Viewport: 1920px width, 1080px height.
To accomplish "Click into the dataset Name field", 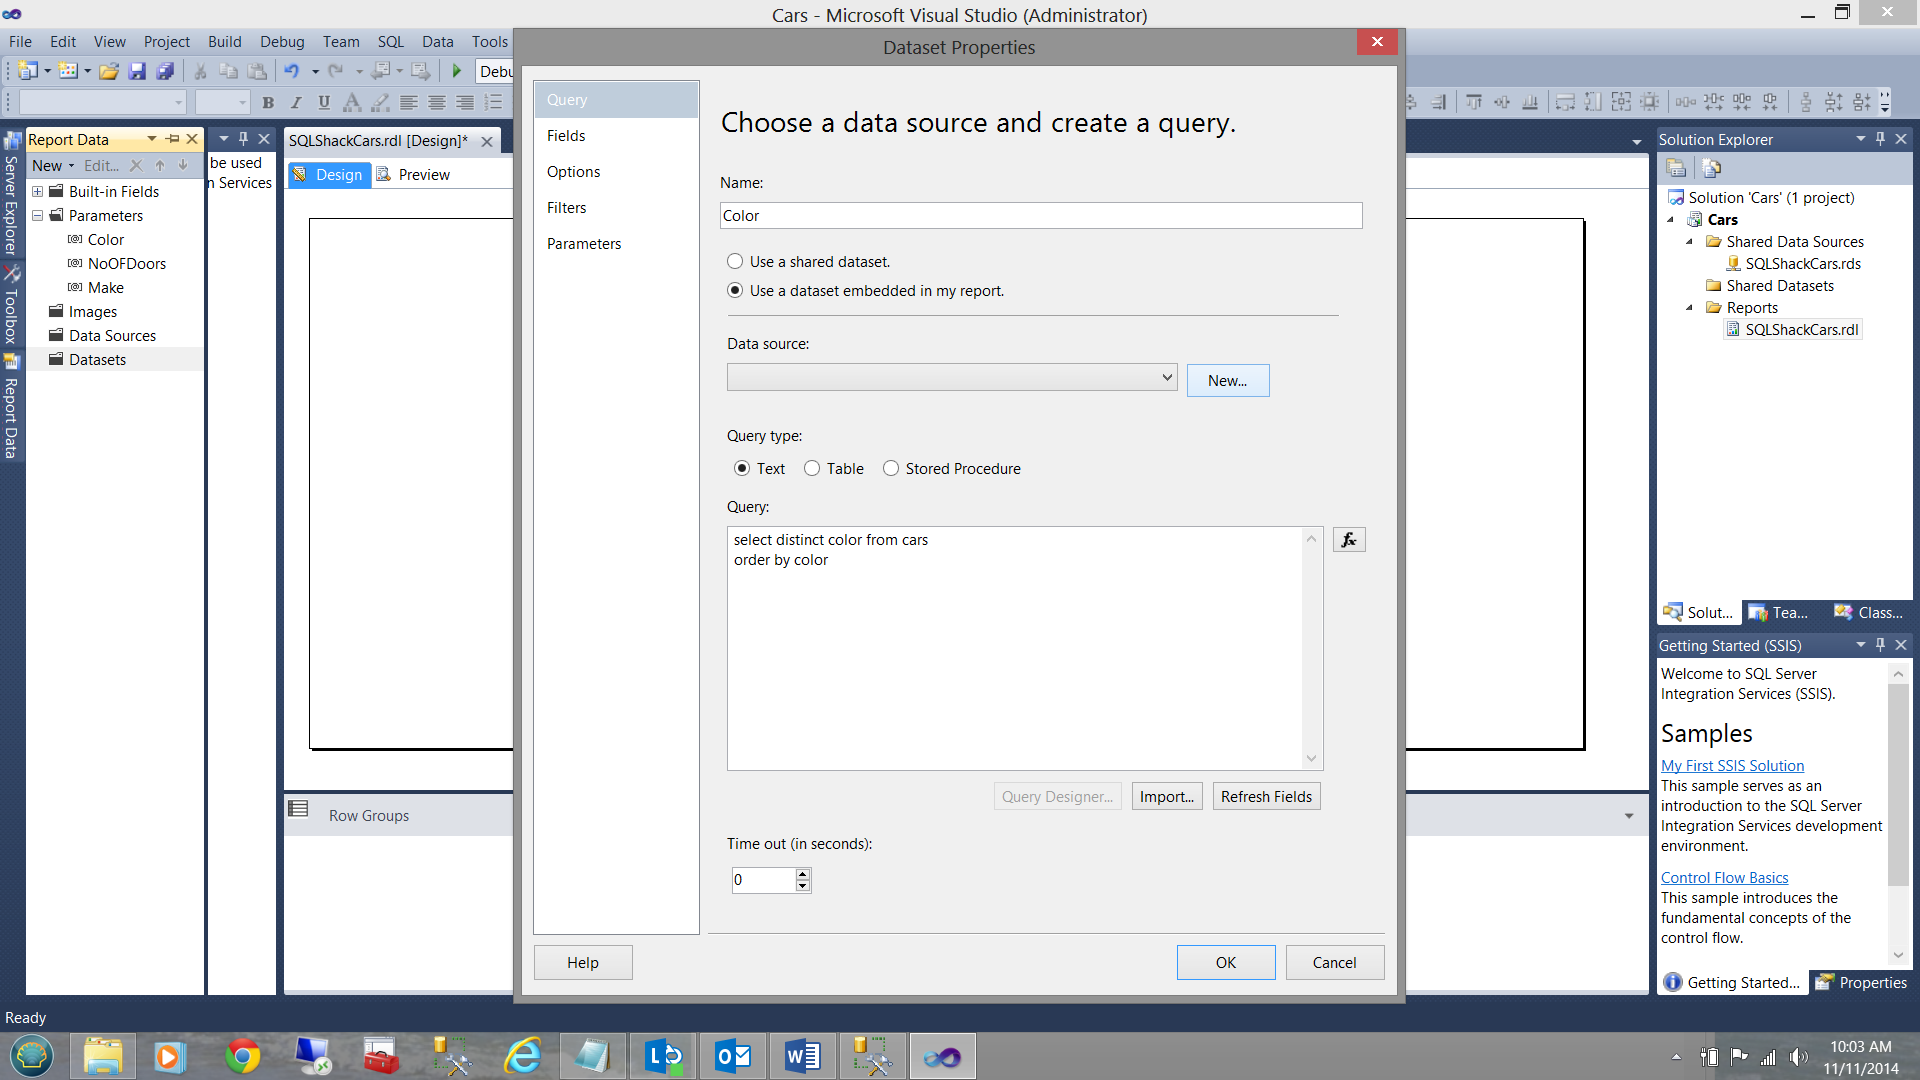I will coord(1040,216).
